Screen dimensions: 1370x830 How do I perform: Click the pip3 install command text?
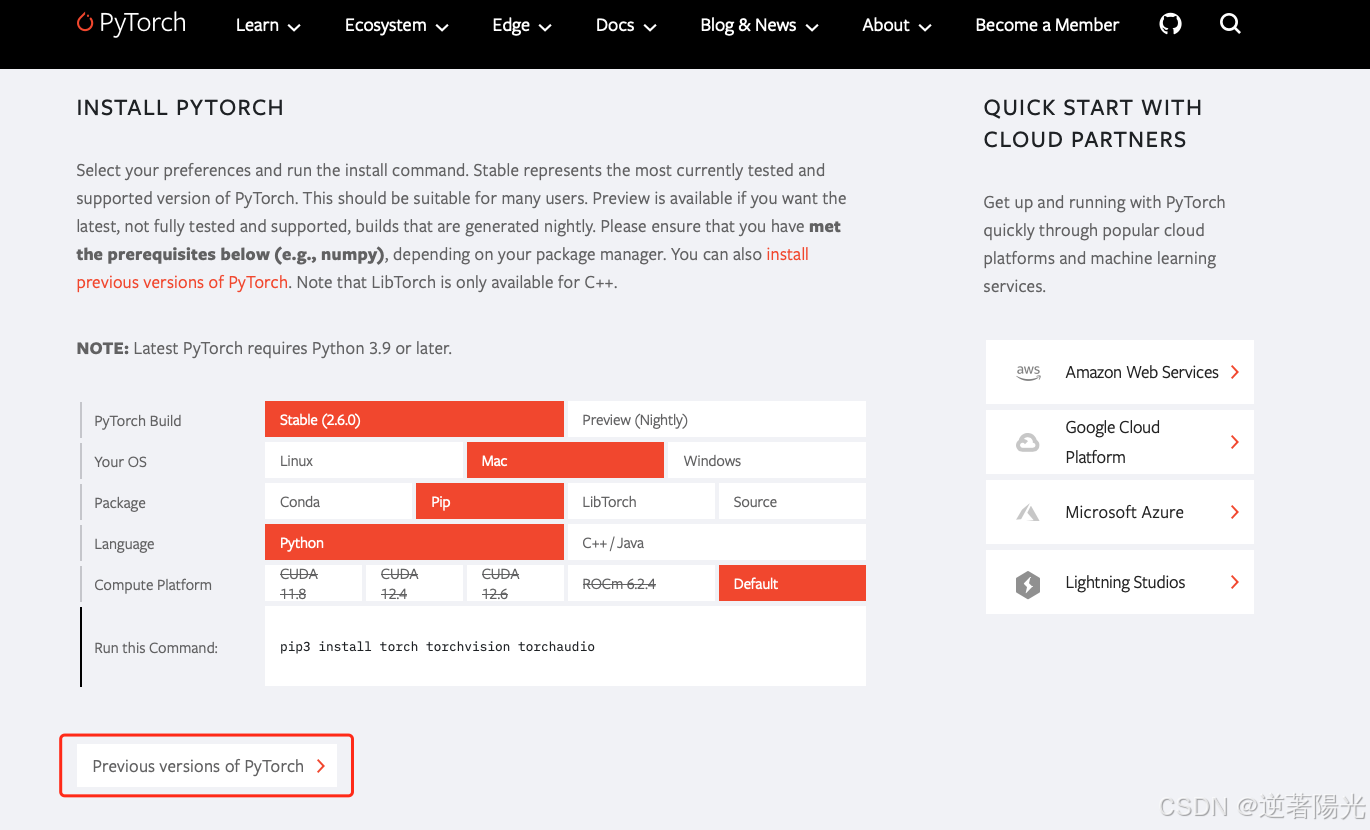437,647
